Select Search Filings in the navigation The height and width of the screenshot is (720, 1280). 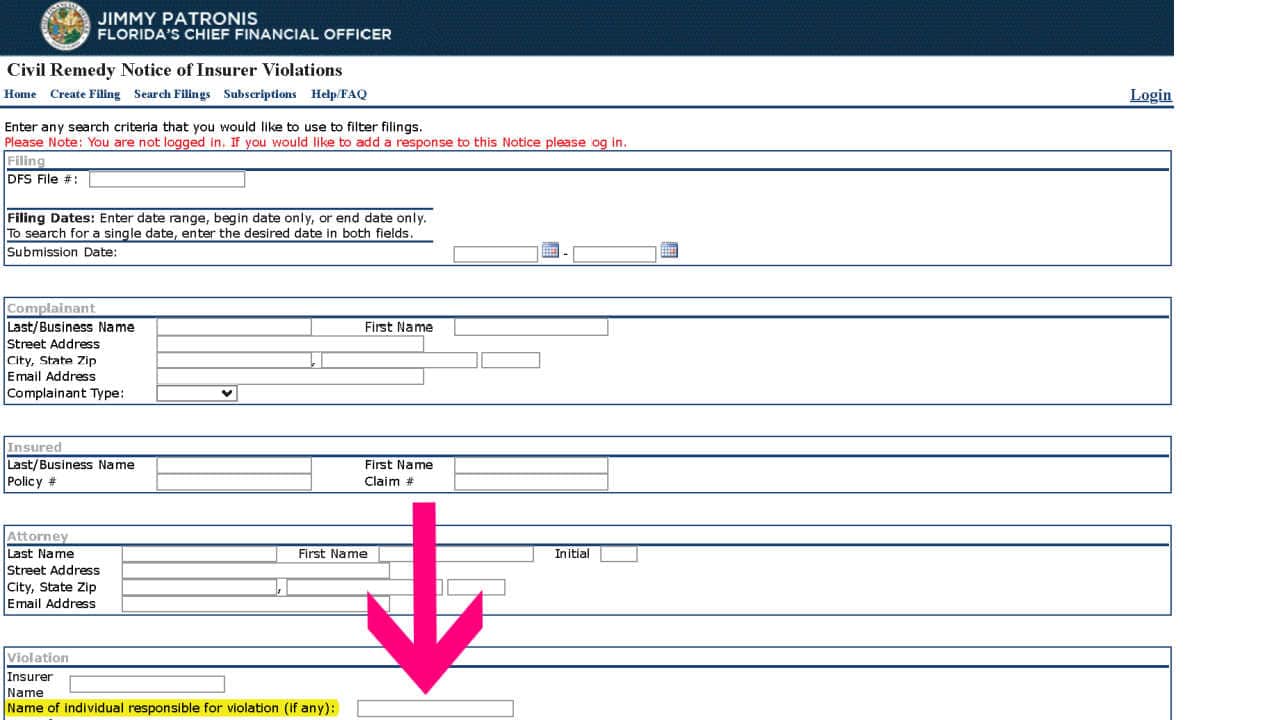point(172,94)
